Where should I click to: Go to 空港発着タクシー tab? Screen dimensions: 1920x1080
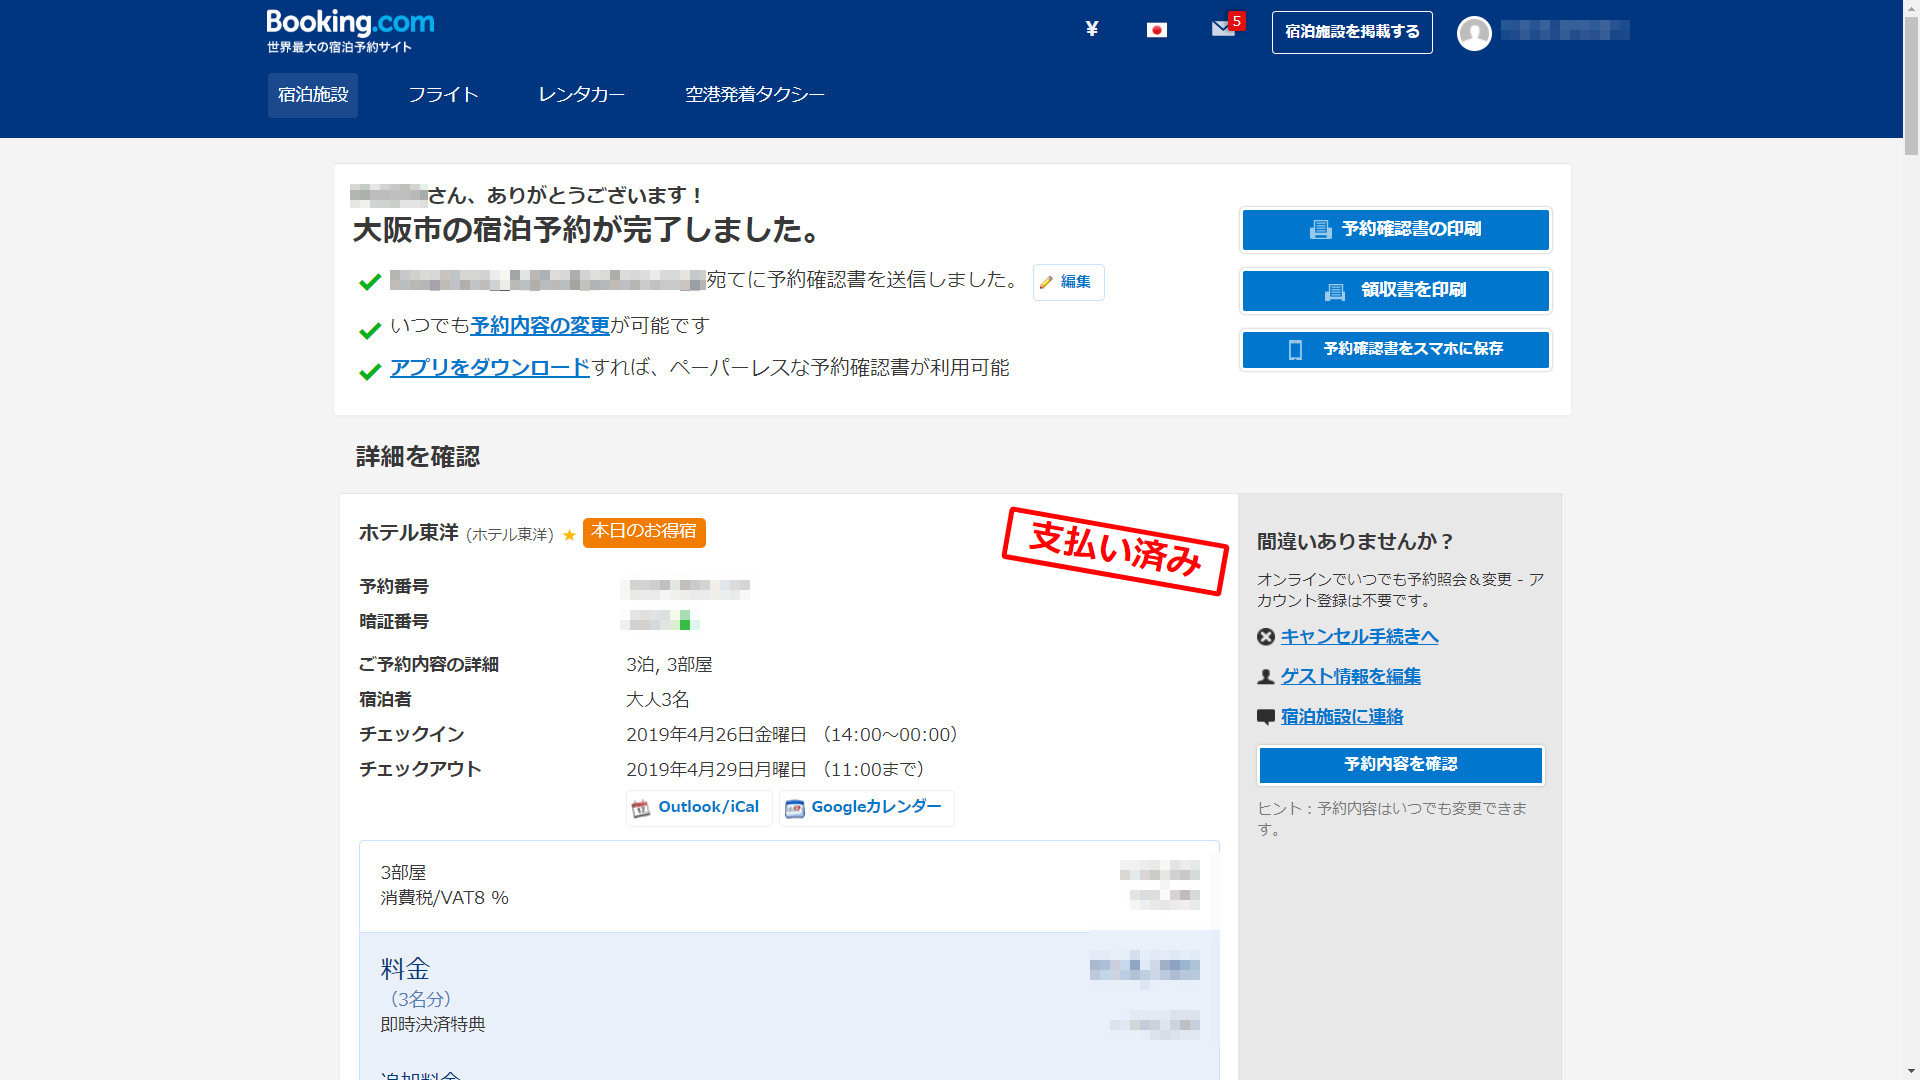click(x=754, y=95)
